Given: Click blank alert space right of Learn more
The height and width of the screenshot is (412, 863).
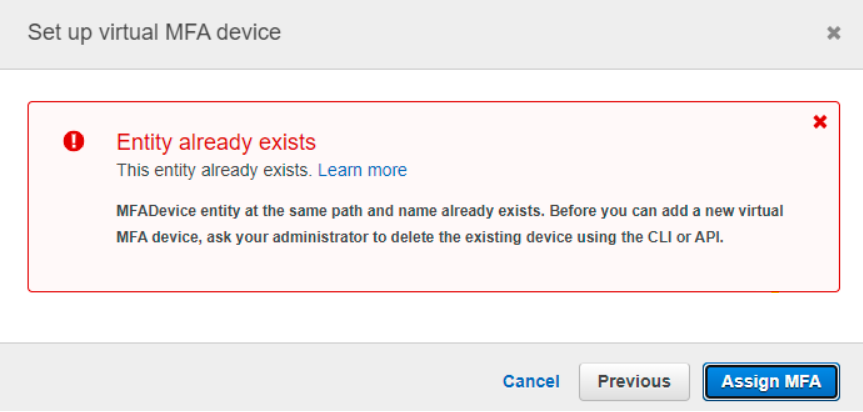Looking at the screenshot, I should (x=605, y=170).
